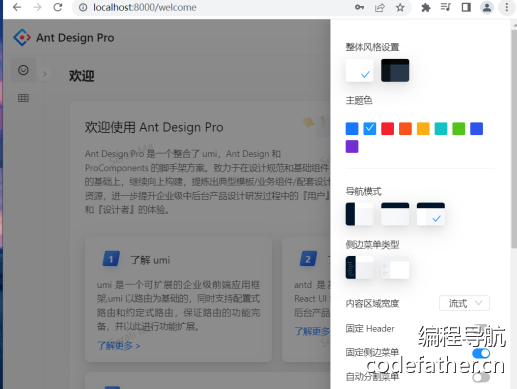The image size is (517, 389).
Task: Bookmark this page with star icon
Action: point(400,7)
